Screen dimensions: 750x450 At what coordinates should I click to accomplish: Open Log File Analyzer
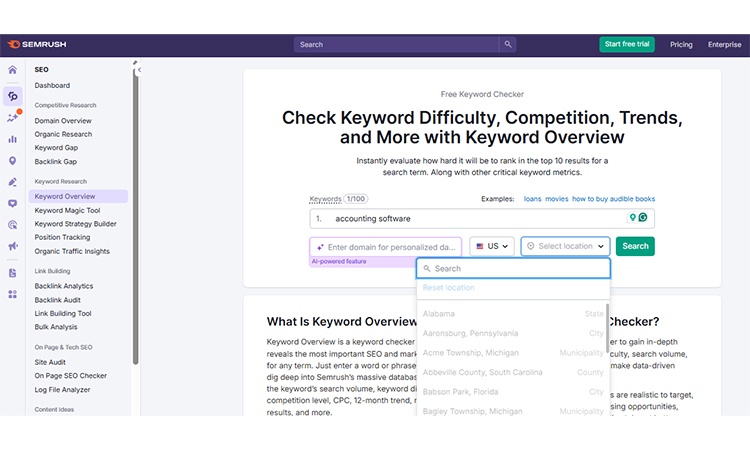(x=62, y=390)
